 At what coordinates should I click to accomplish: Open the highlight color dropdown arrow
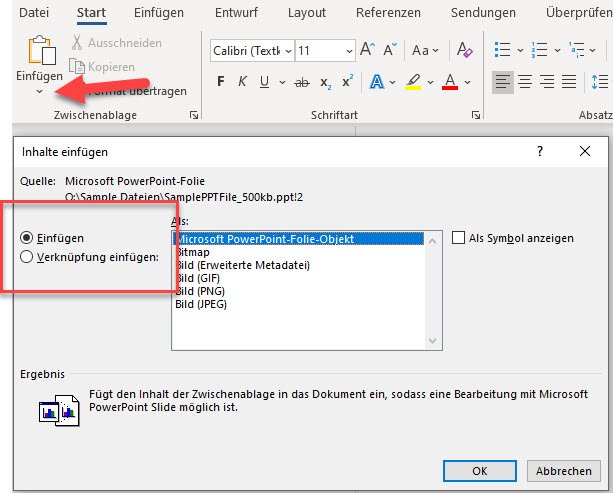pyautogui.click(x=430, y=82)
